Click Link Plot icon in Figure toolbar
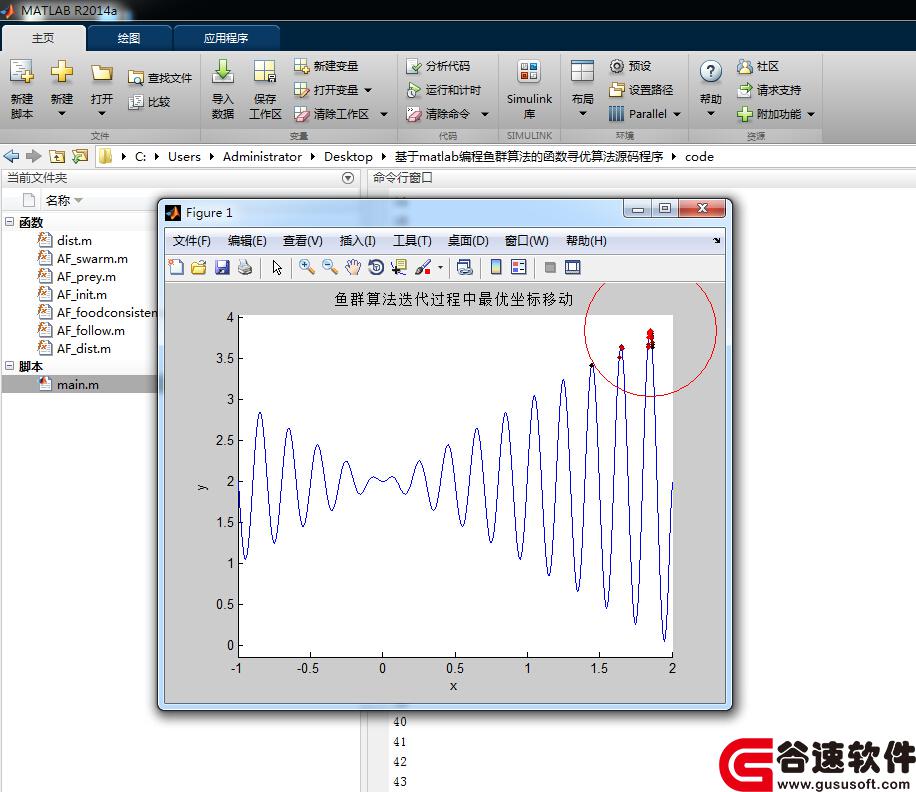Viewport: 916px width, 792px height. click(x=464, y=267)
